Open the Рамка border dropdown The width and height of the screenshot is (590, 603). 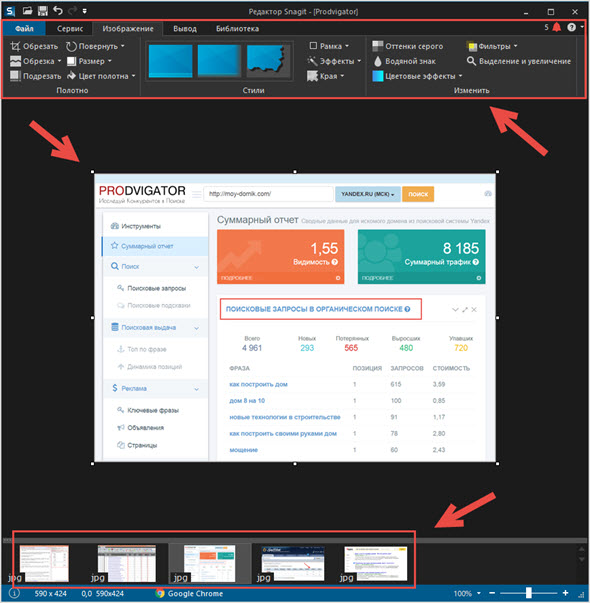click(329, 46)
